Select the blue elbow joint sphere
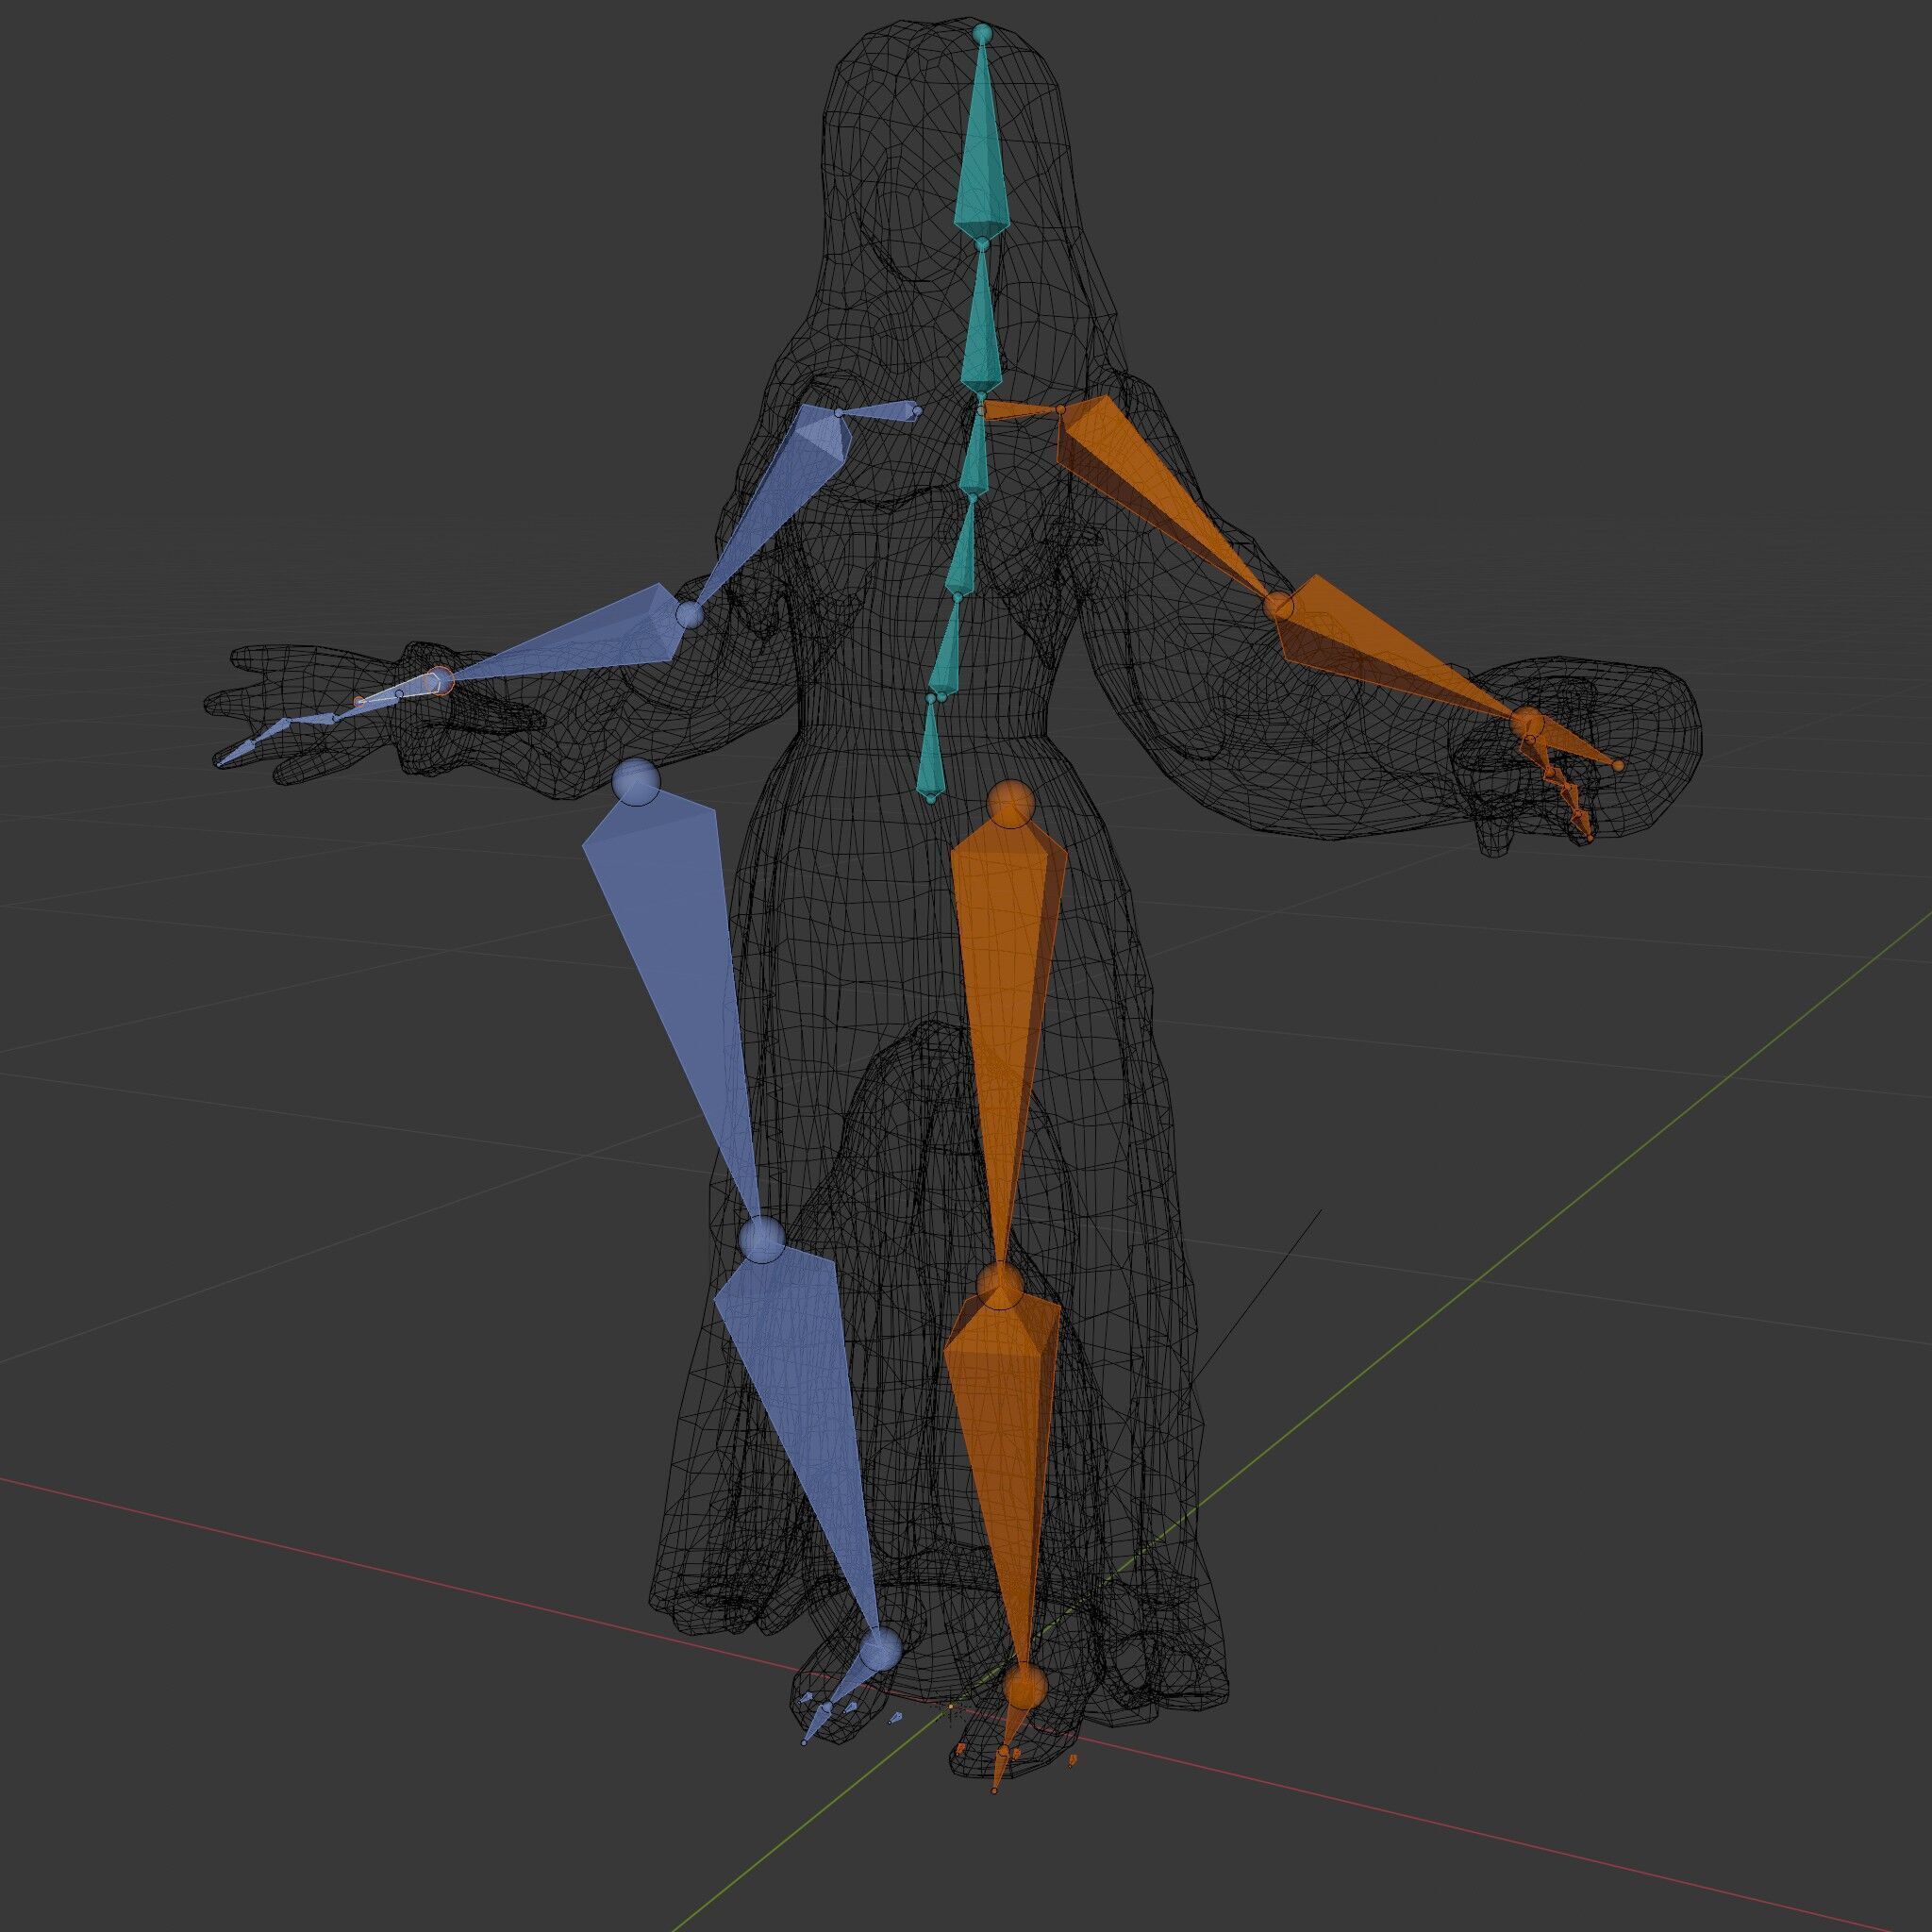The height and width of the screenshot is (1932, 1932). 690,614
